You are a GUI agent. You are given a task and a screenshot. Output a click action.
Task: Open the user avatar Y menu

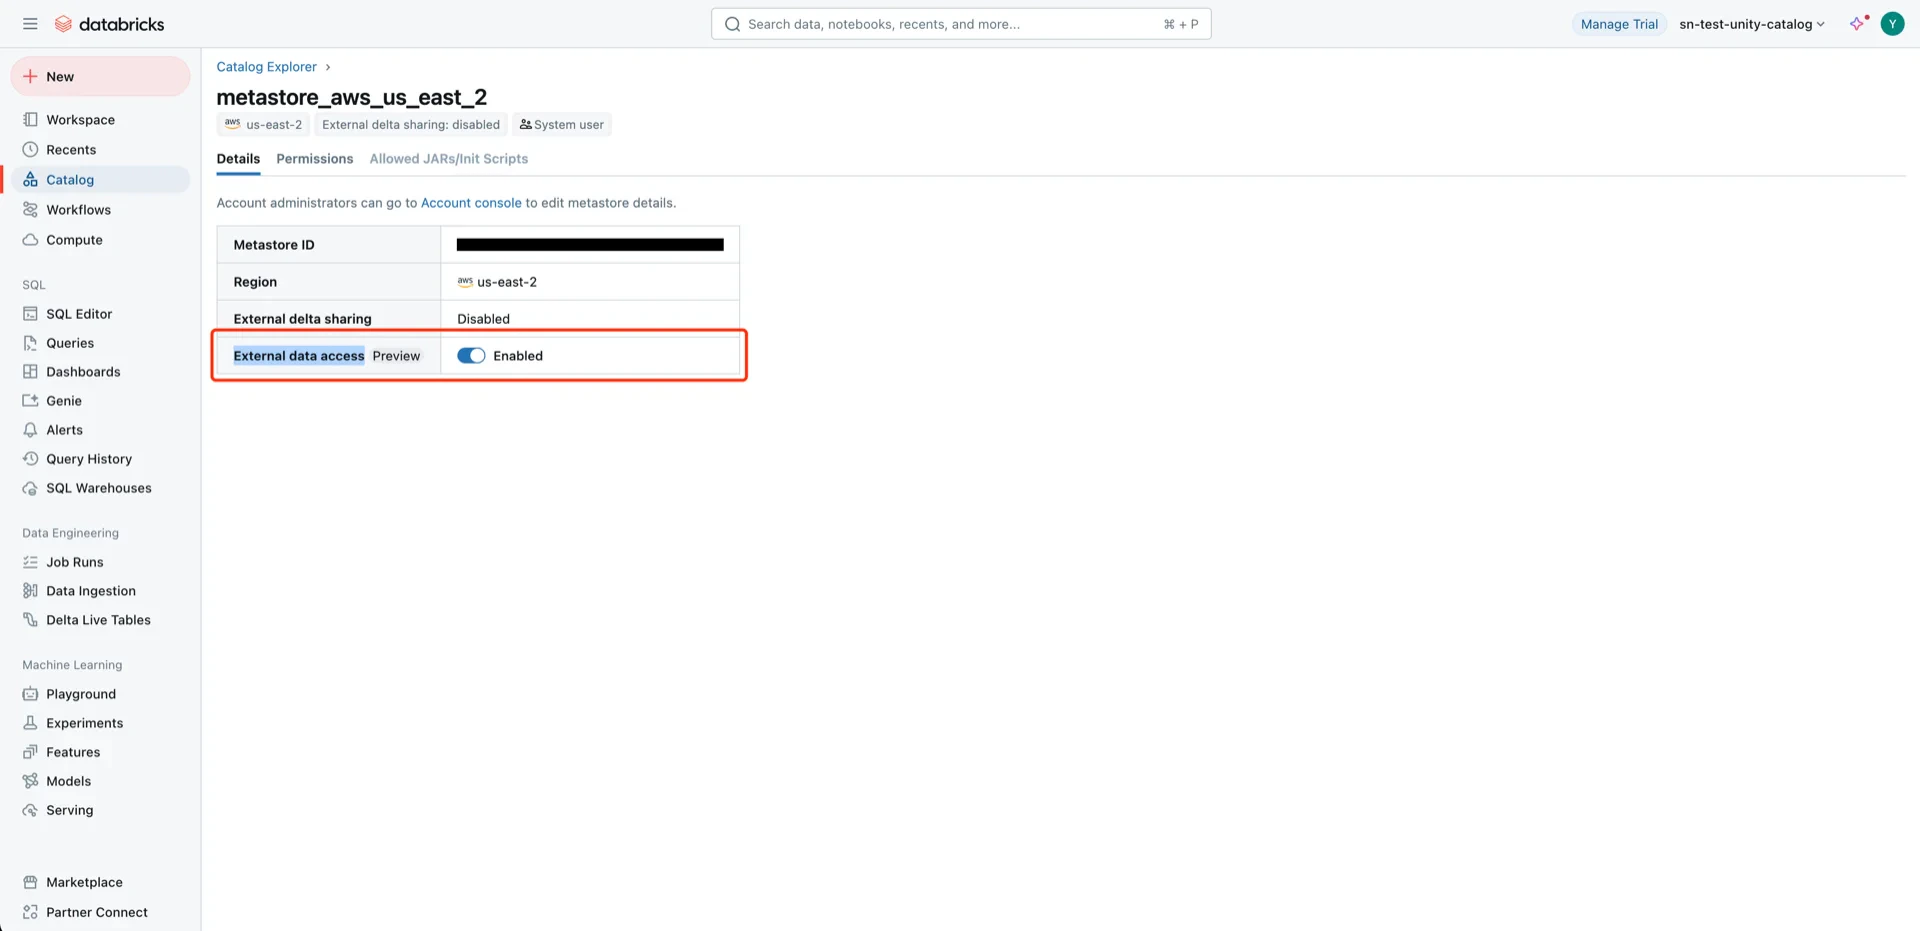click(1892, 24)
